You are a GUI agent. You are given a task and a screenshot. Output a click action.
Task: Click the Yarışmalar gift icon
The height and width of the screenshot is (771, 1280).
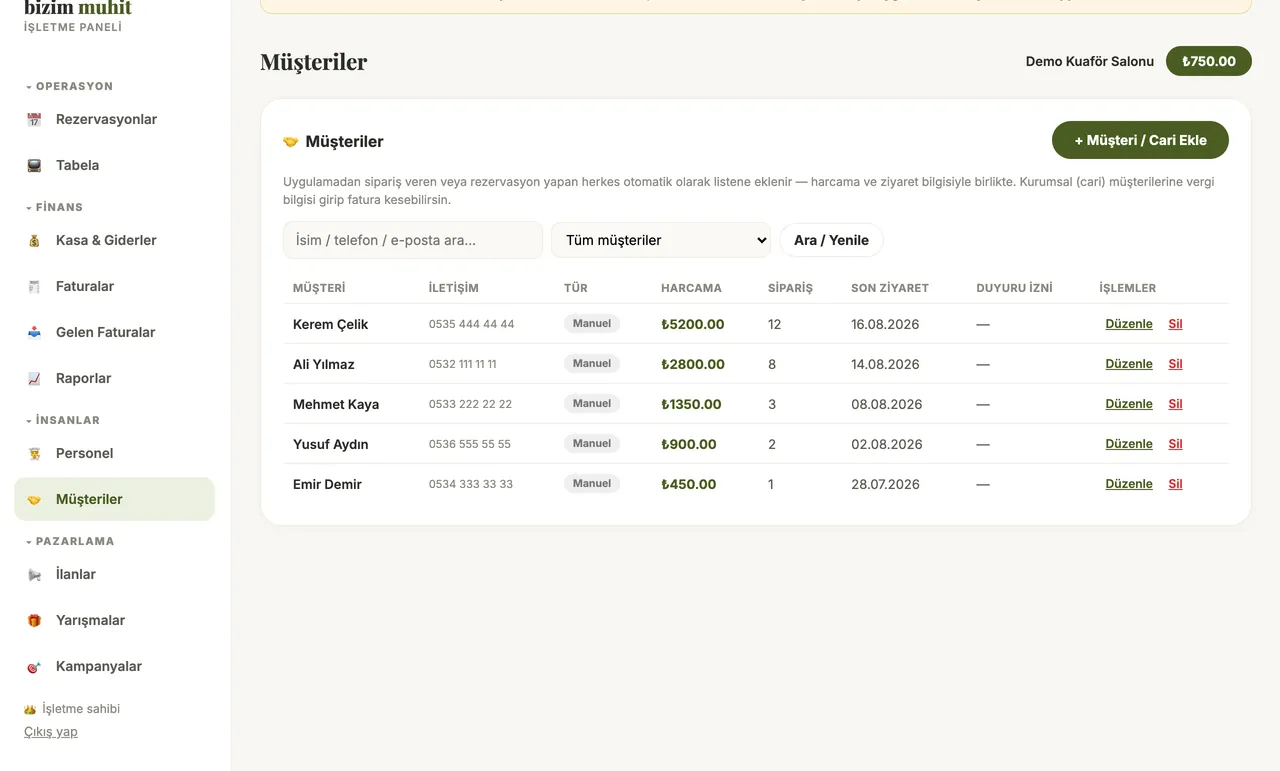click(x=34, y=621)
